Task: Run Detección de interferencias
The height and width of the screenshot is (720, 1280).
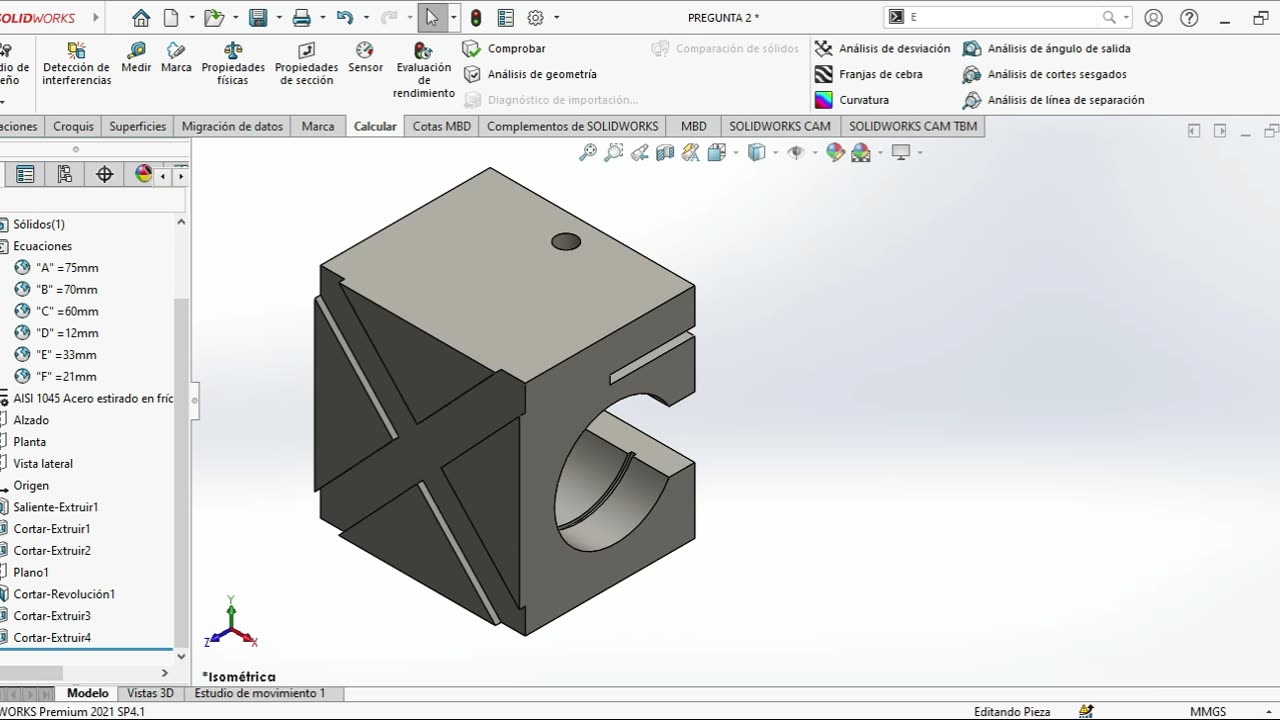Action: (x=77, y=64)
